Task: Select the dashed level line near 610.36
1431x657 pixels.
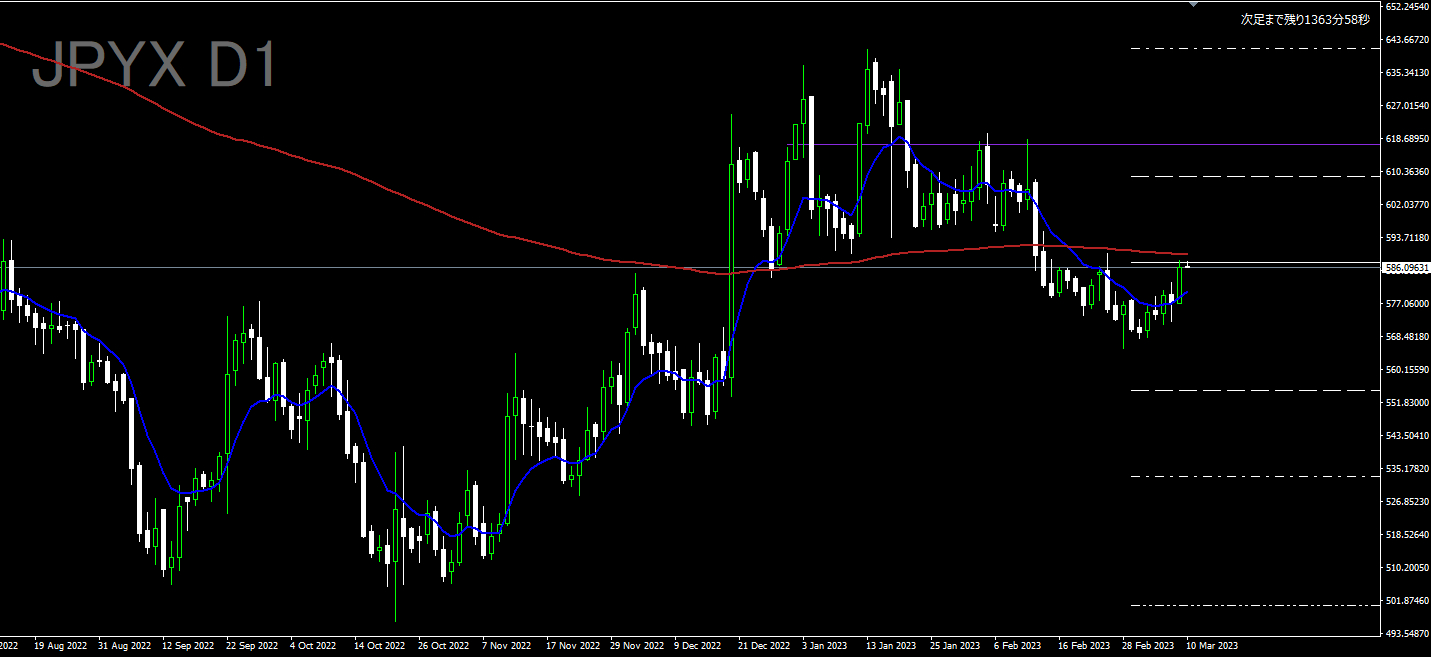Action: (x=1250, y=176)
